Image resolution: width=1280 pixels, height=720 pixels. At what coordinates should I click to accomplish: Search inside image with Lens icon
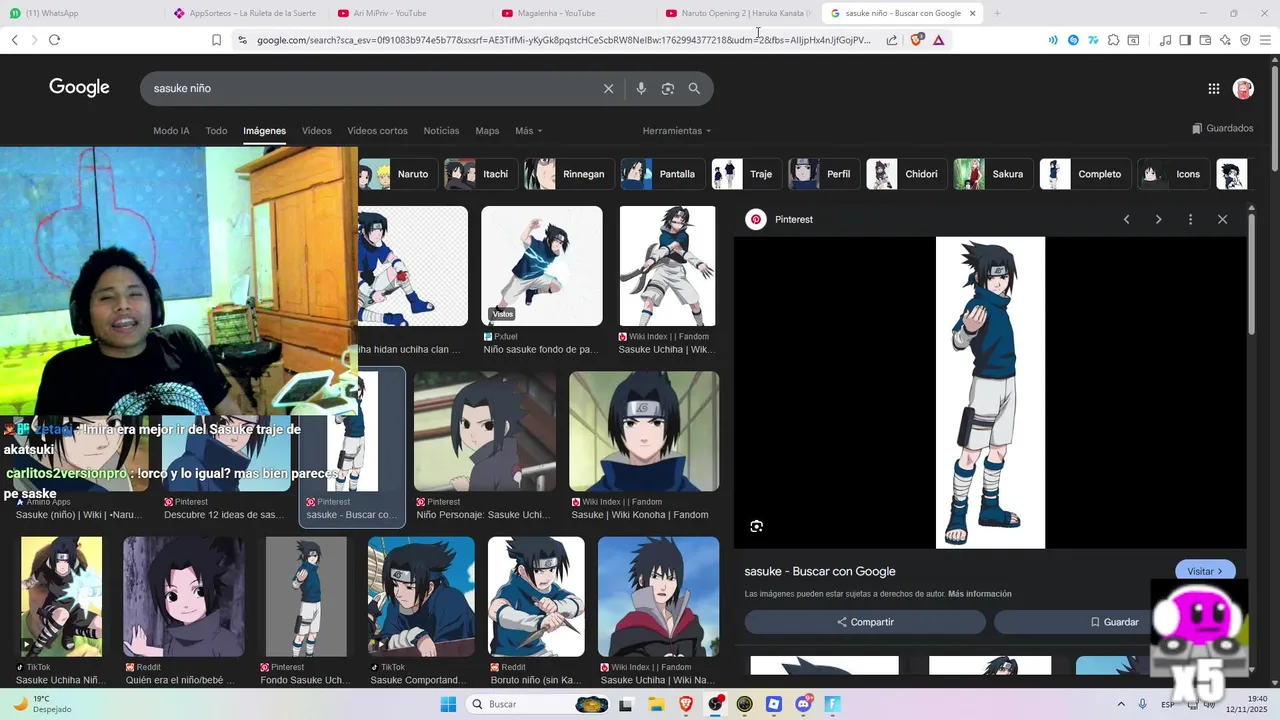756,526
